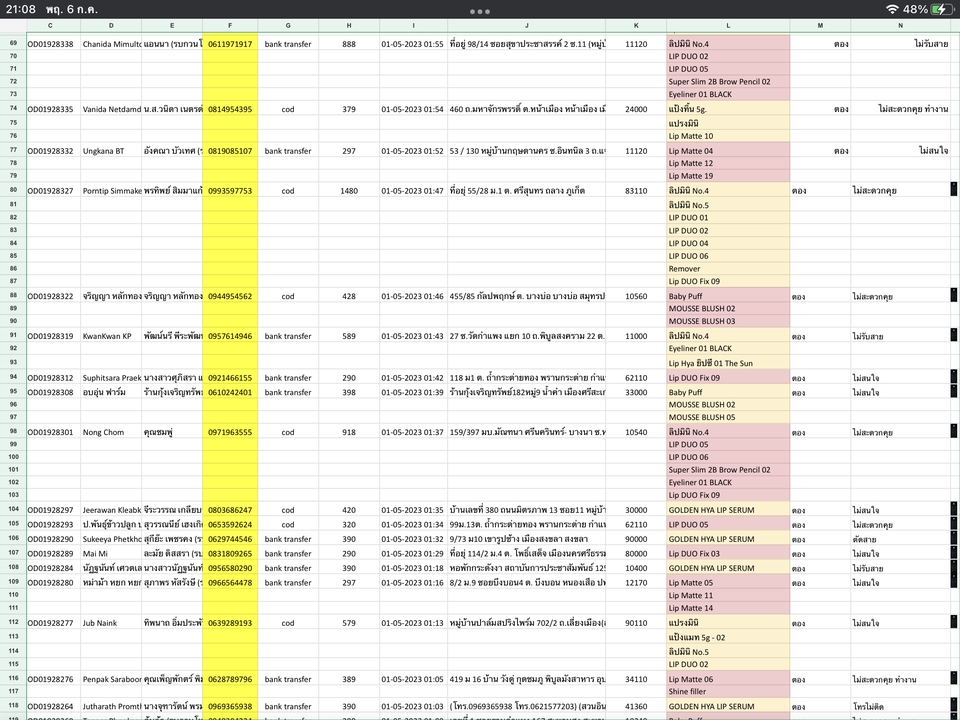Select the name cell Nong Chom
Viewport: 960px width, 720px height.
pyautogui.click(x=111, y=432)
